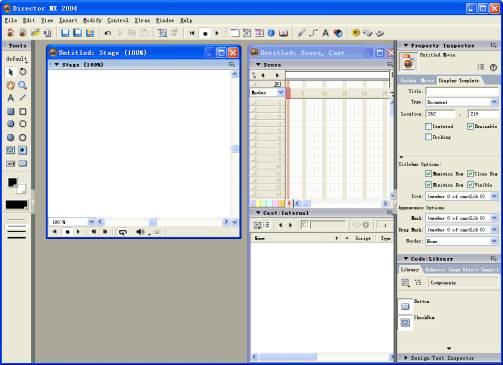Select the Push Button tool in Tools
503x365 pixels.
click(23, 163)
